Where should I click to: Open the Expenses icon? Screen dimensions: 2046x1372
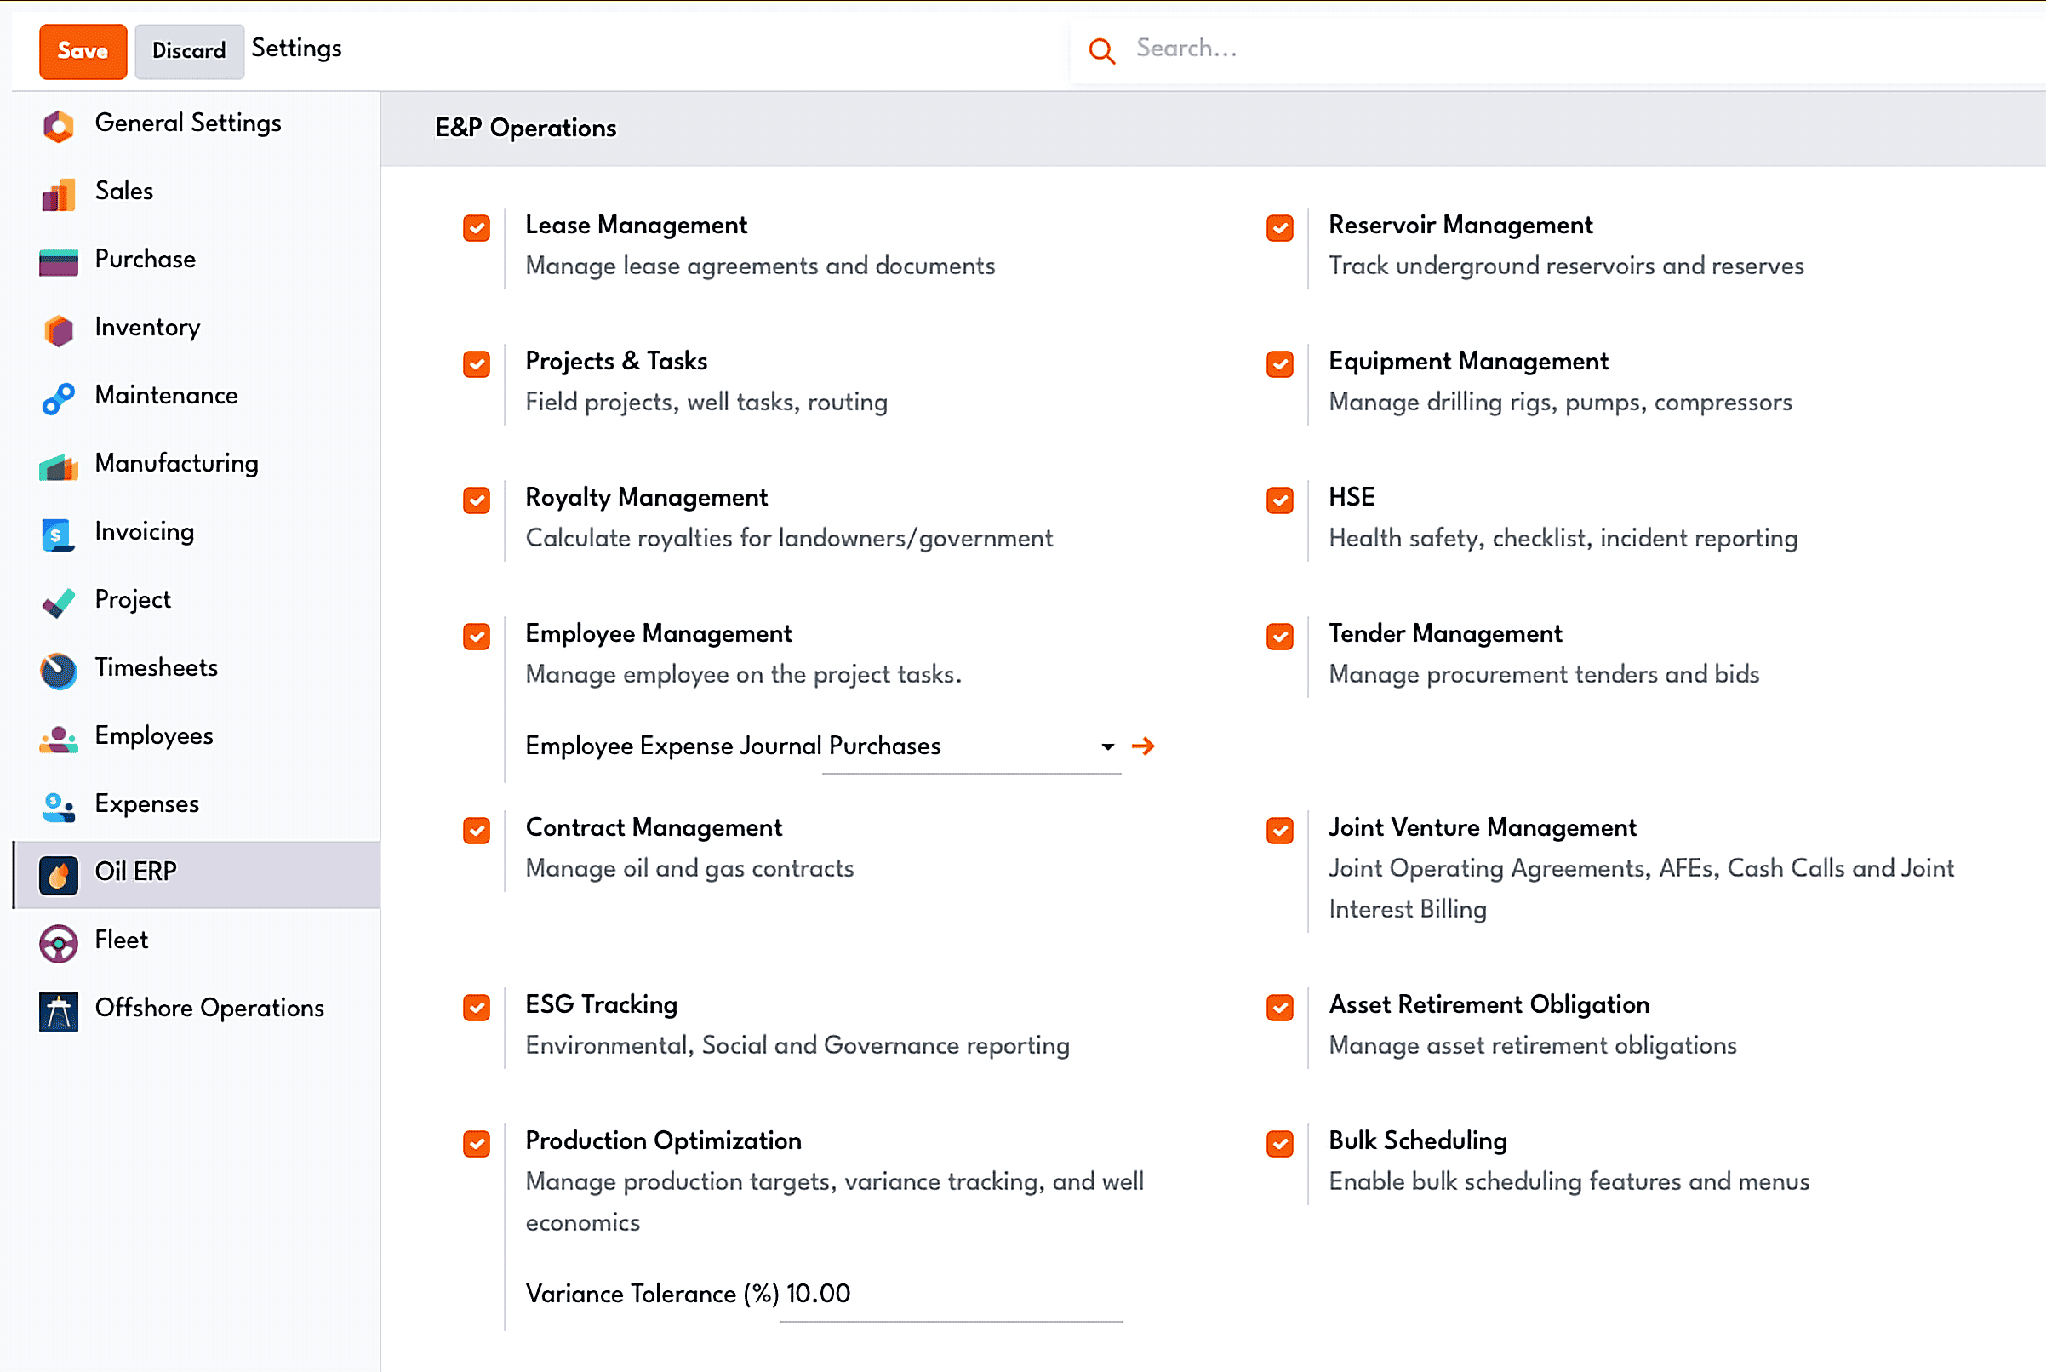tap(58, 806)
